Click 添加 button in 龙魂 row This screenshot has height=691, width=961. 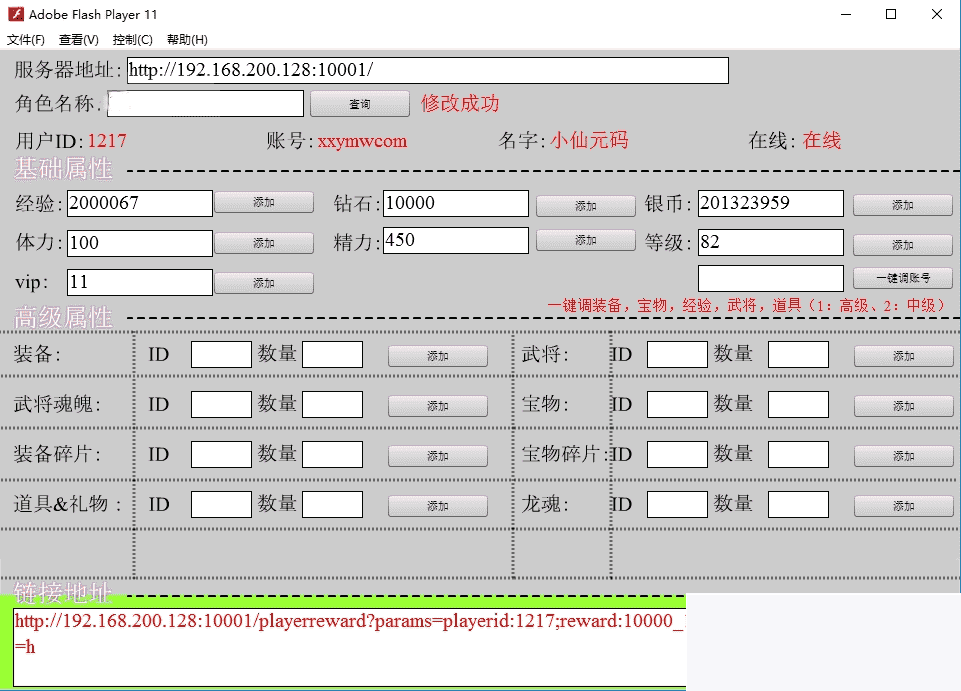[x=903, y=506]
